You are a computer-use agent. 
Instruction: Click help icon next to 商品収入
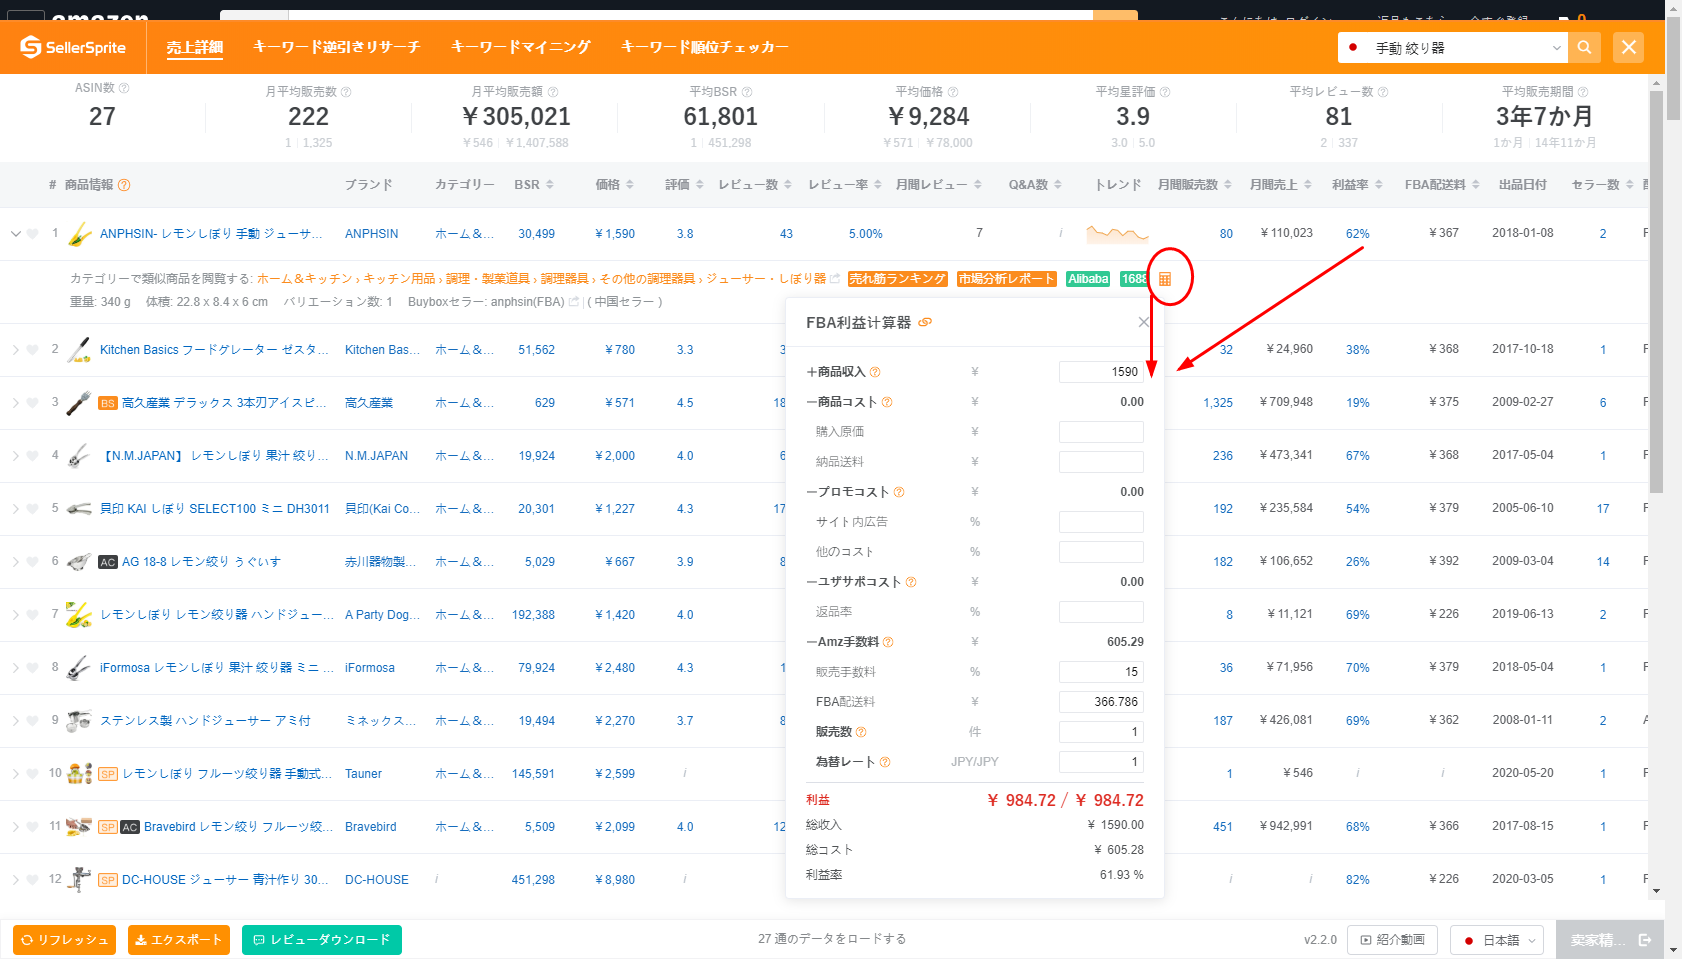coord(875,372)
